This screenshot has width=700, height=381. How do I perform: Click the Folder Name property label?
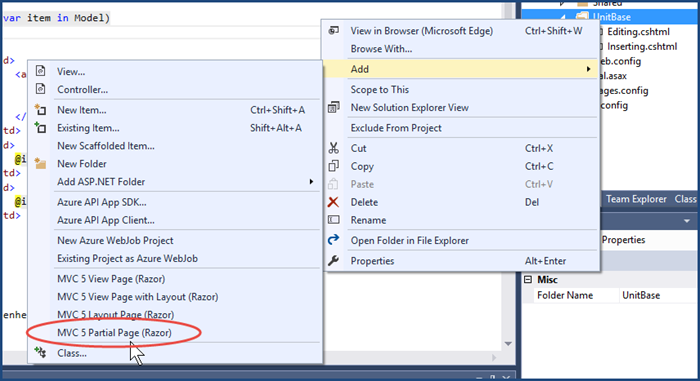pos(565,295)
